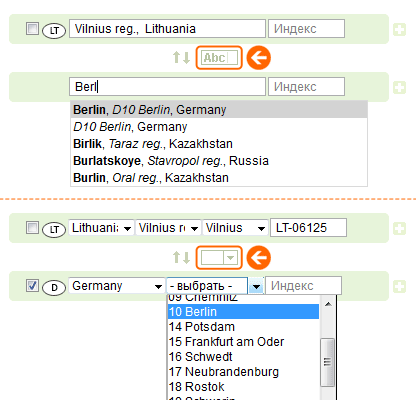Click the plus icon beside the Germany row

click(399, 286)
